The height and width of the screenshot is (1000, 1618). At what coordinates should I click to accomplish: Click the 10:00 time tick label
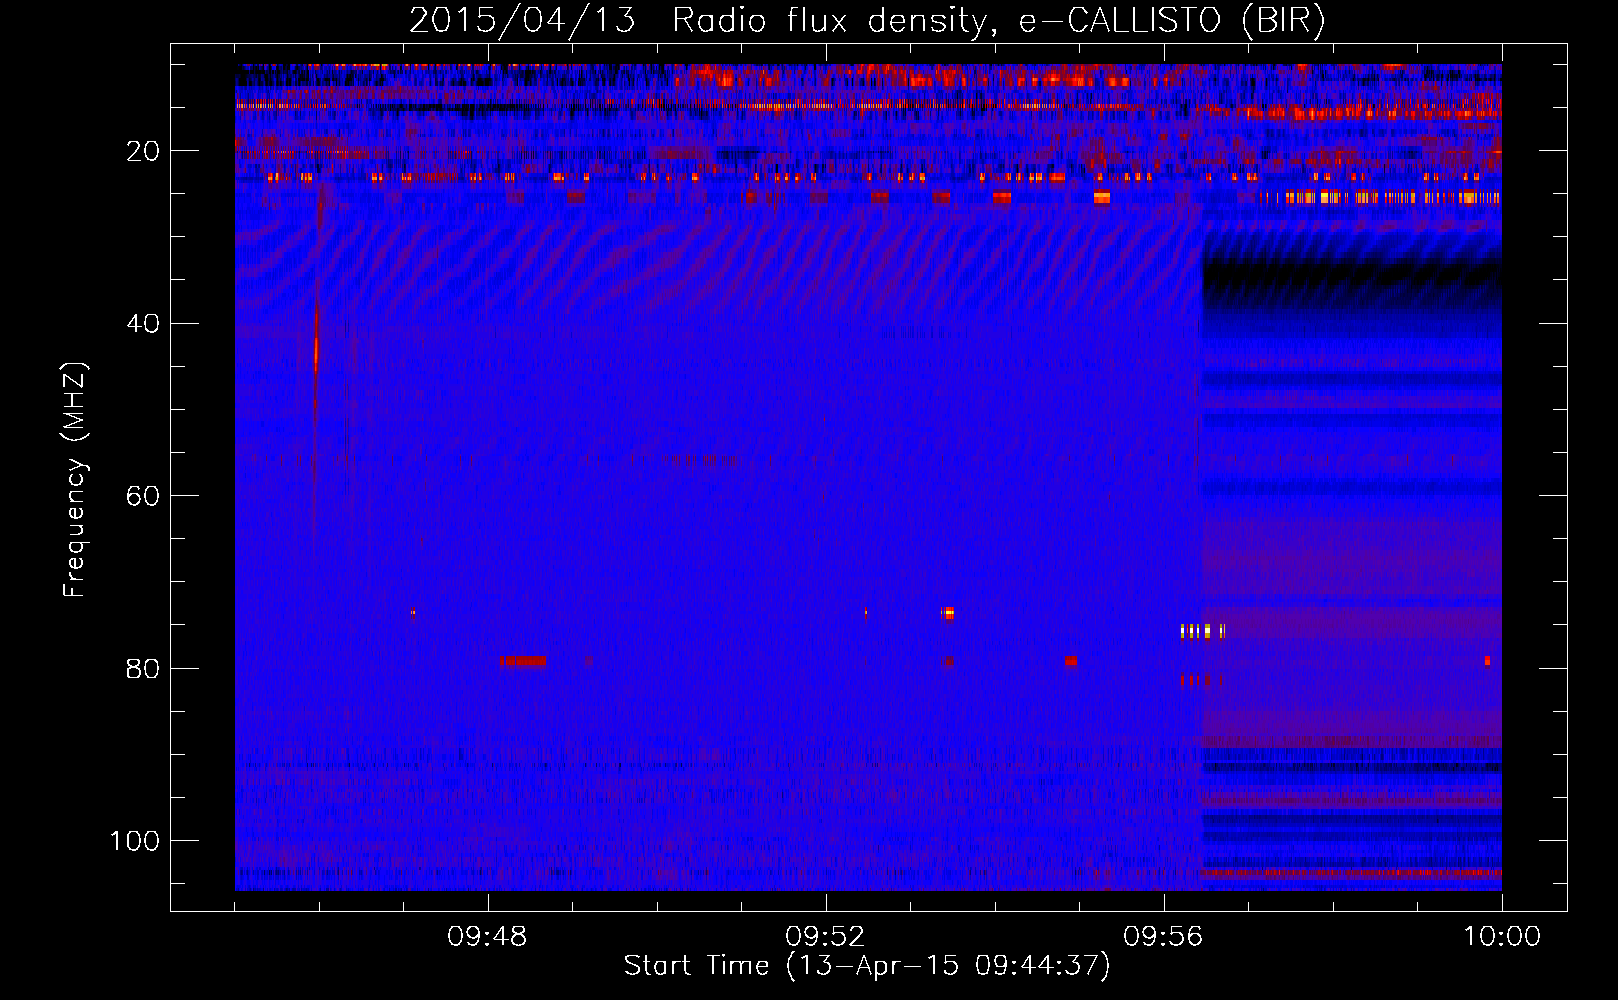click(1502, 937)
